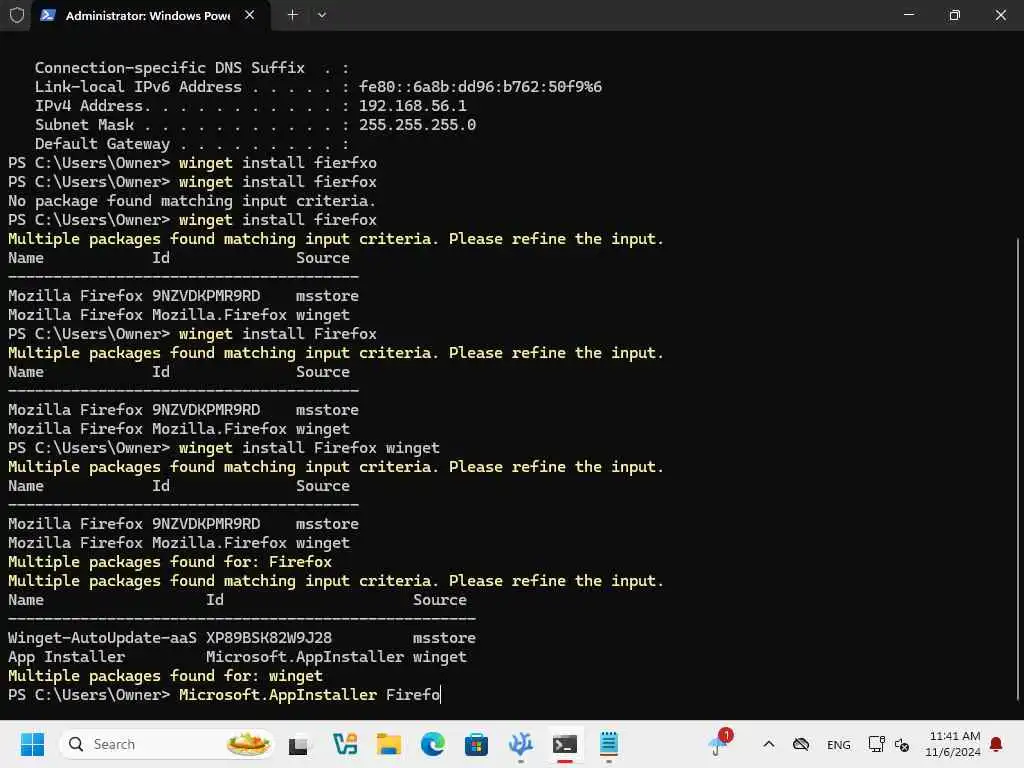The height and width of the screenshot is (768, 1024).
Task: Expand the new tab profile dropdown
Action: pos(322,14)
